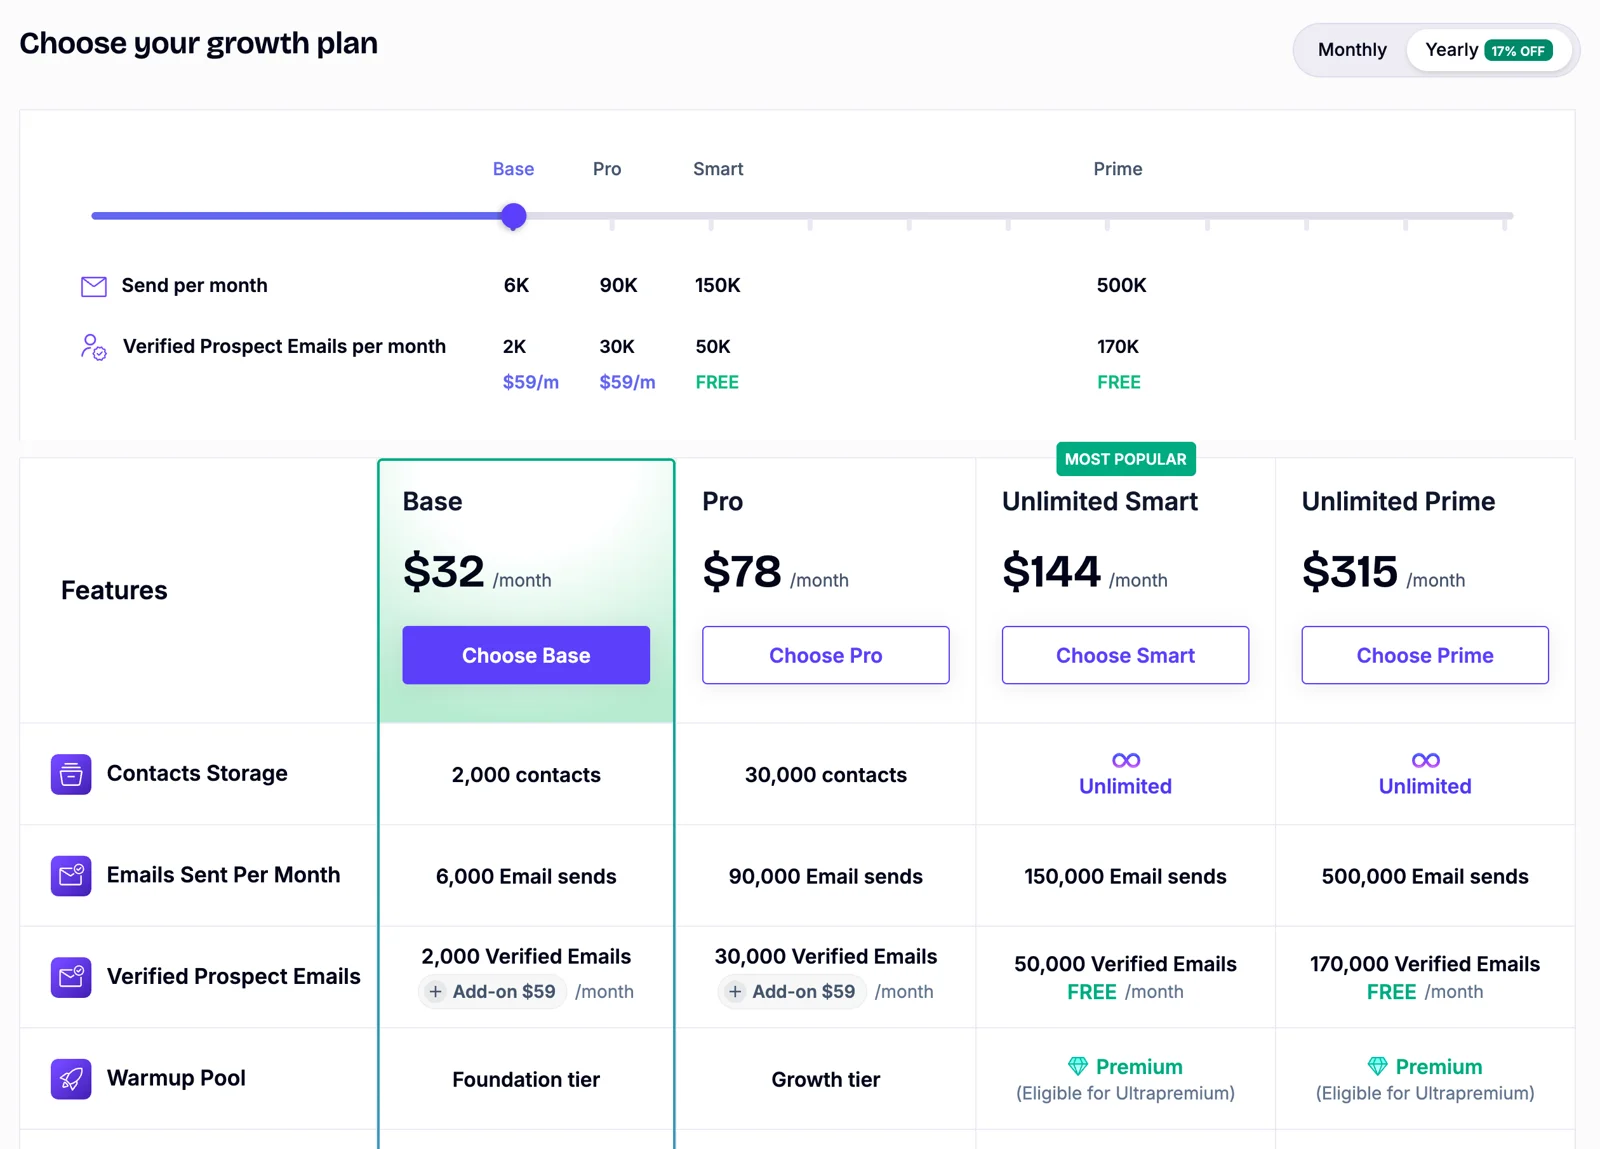Click the Choose your growth plan heading
The image size is (1600, 1149).
[199, 44]
